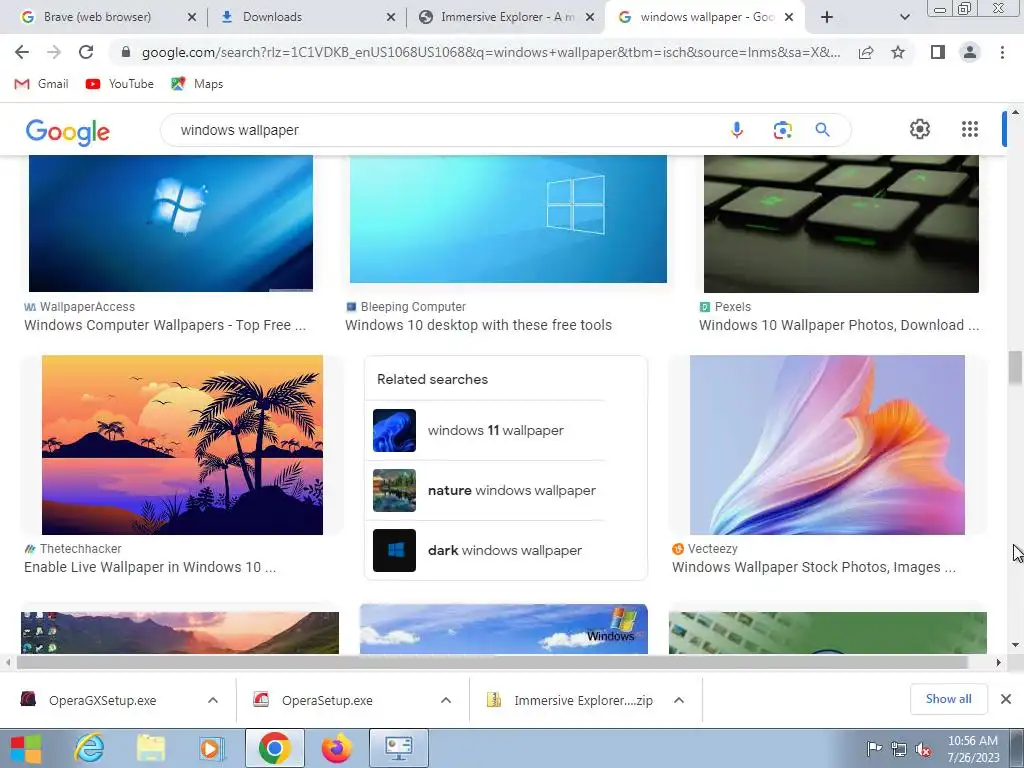
Task: Open the muted volume tray icon
Action: (x=923, y=749)
